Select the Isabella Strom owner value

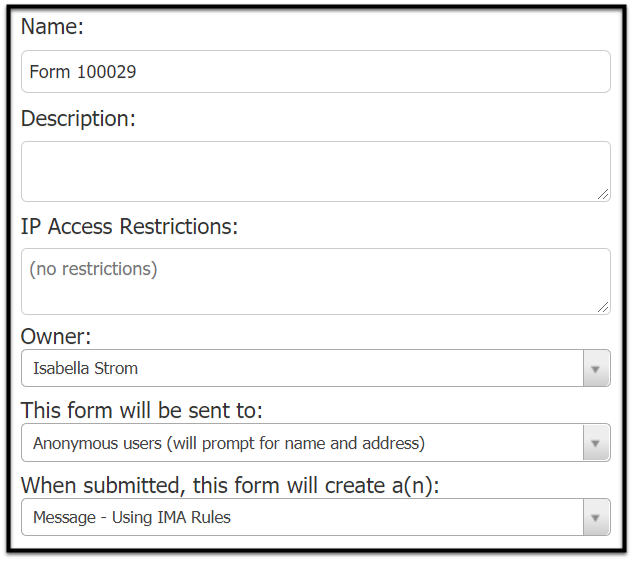[85, 368]
